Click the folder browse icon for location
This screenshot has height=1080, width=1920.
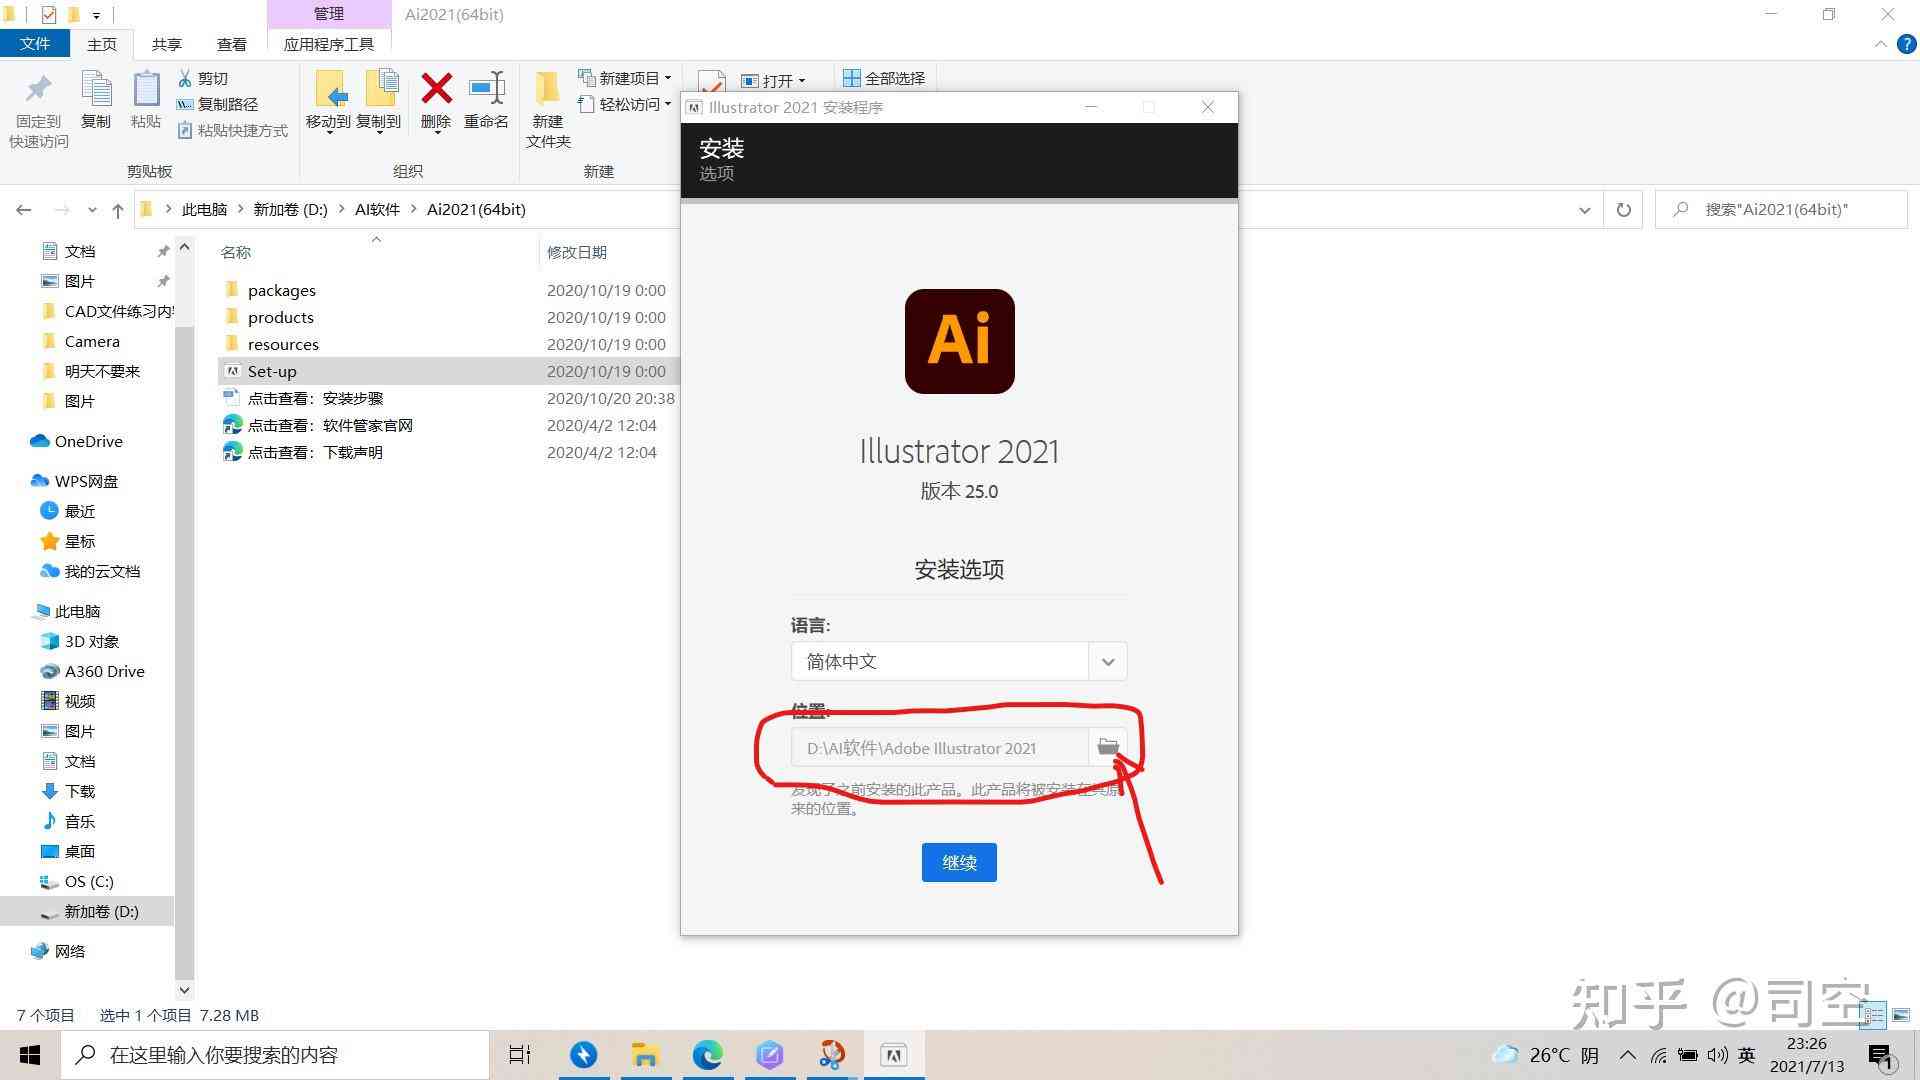1109,748
